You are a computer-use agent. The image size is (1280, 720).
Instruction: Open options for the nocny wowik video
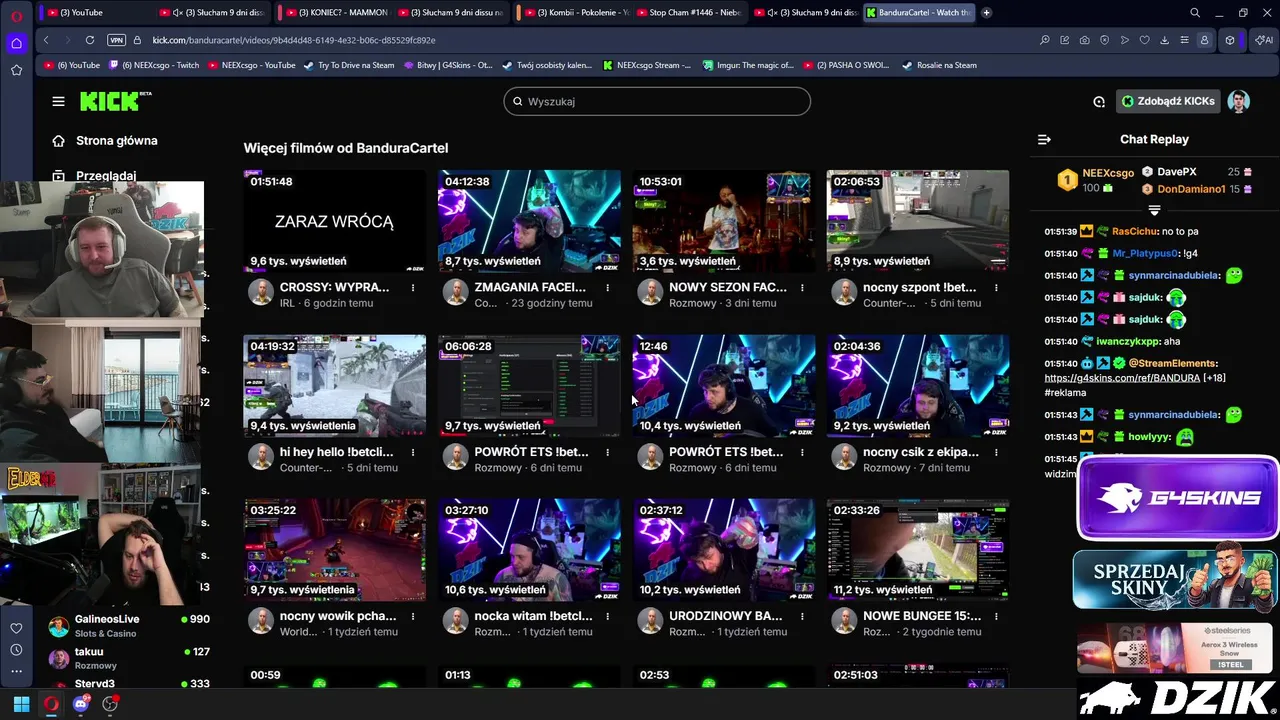point(413,616)
